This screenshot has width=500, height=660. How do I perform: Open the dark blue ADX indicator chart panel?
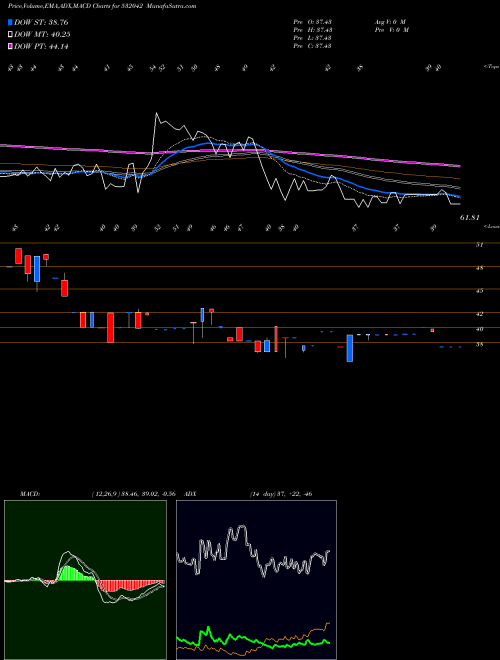pyautogui.click(x=256, y=580)
